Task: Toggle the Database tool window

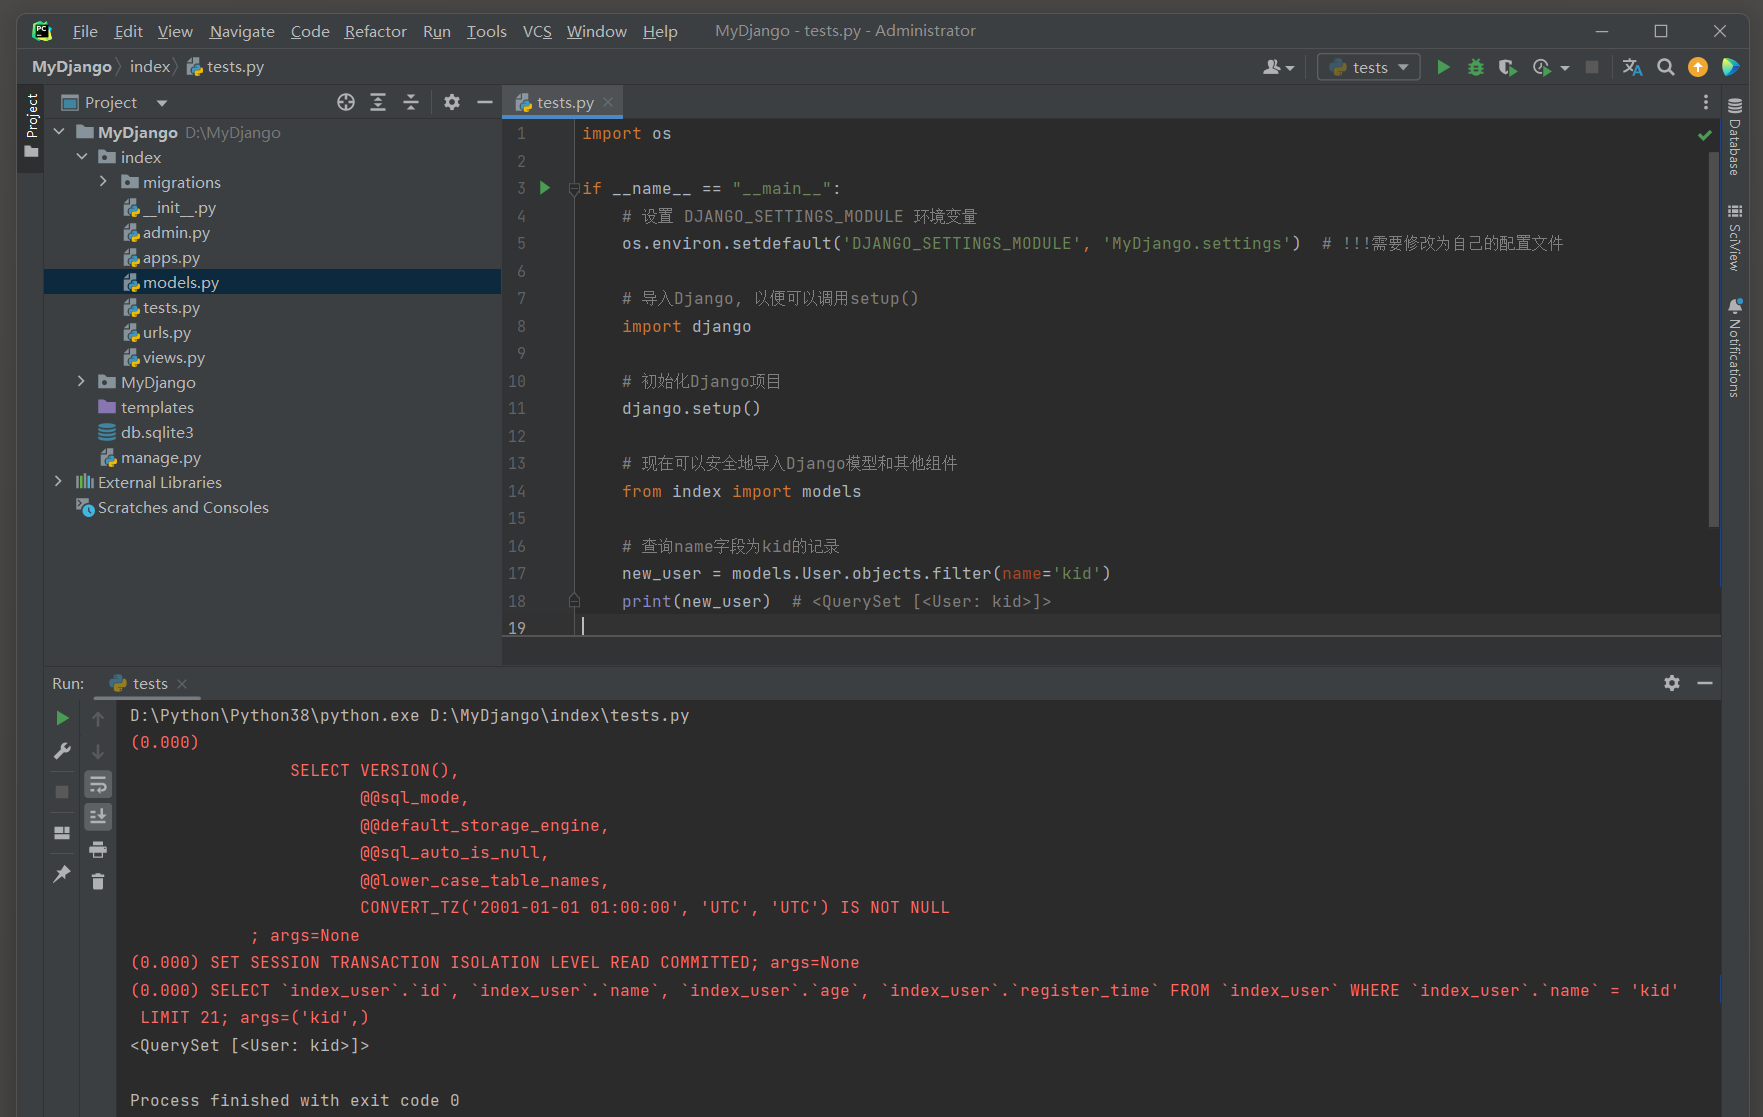Action: click(x=1735, y=137)
